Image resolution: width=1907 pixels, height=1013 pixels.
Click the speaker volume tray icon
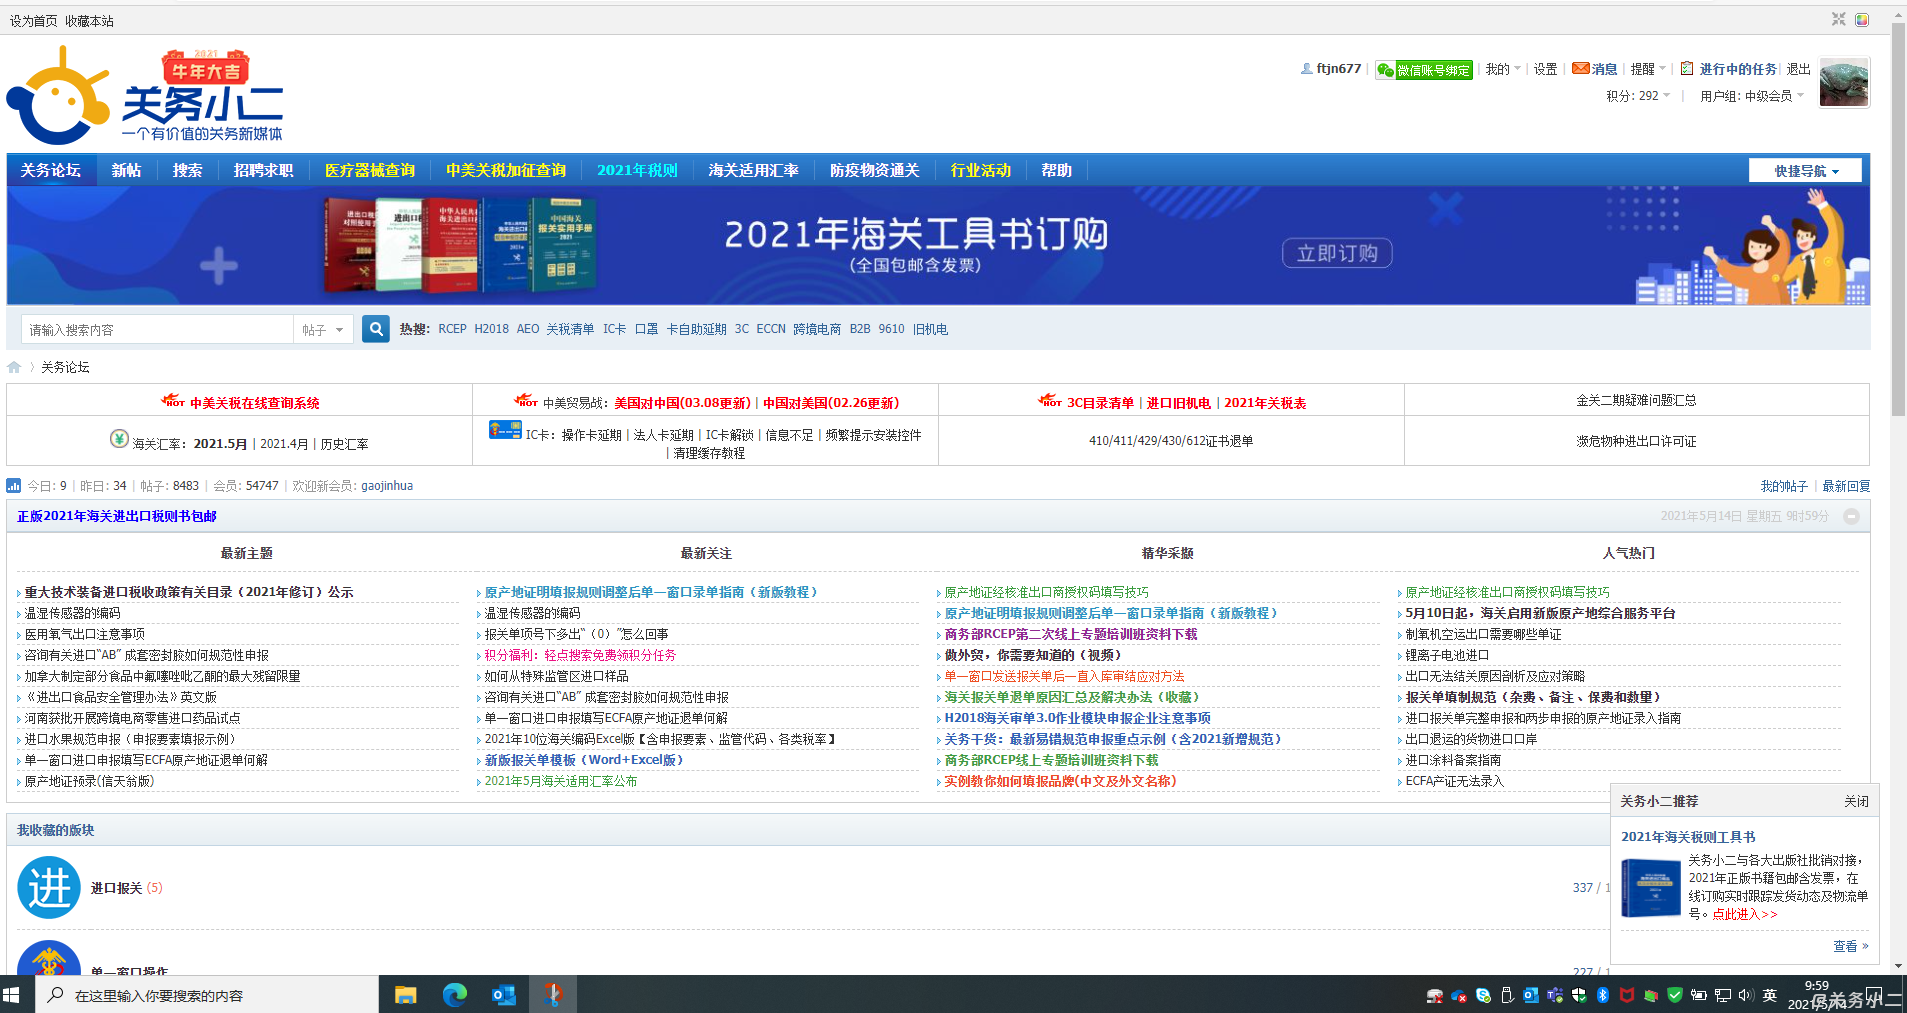coord(1746,995)
